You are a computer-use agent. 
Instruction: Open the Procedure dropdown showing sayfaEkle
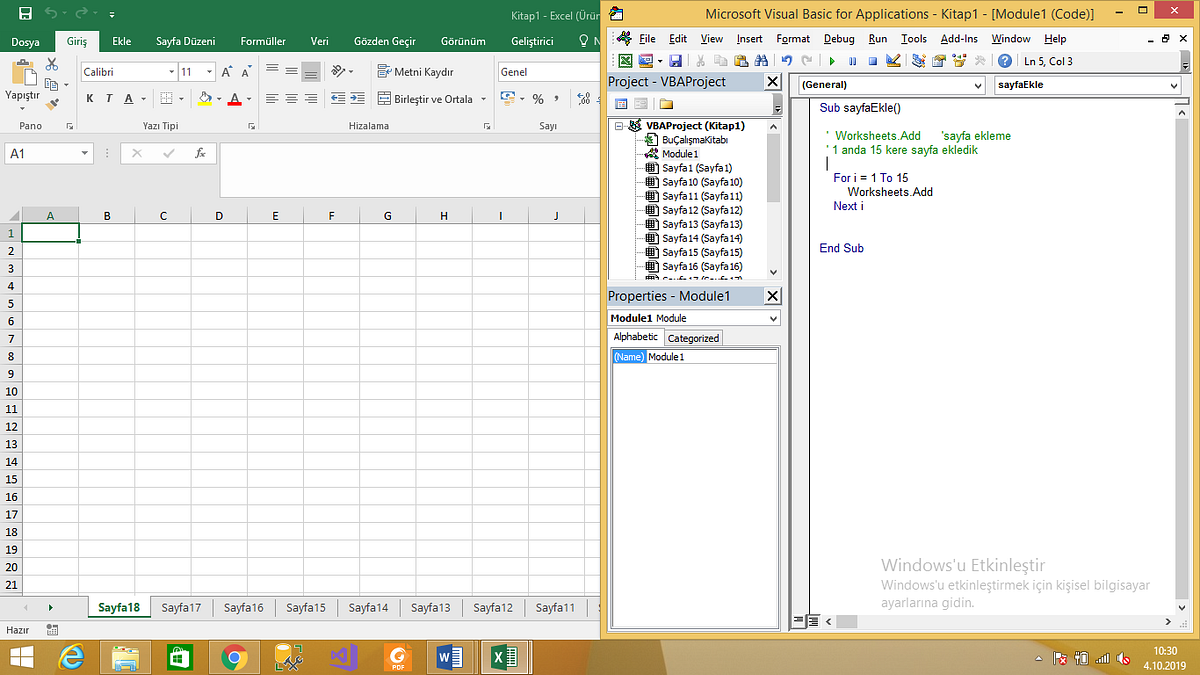(1174, 85)
